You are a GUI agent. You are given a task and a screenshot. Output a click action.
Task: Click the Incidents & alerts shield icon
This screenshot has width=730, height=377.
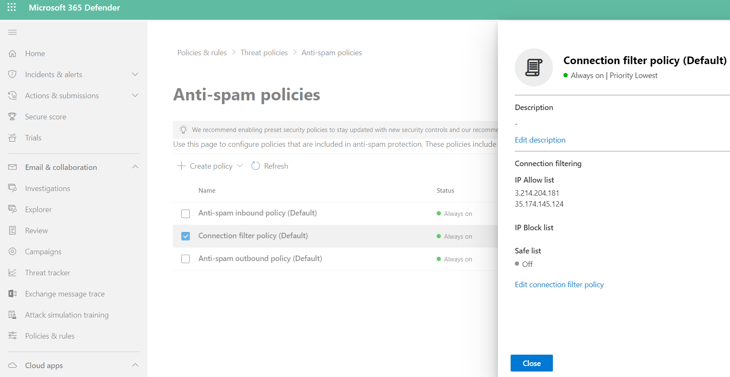coord(13,74)
